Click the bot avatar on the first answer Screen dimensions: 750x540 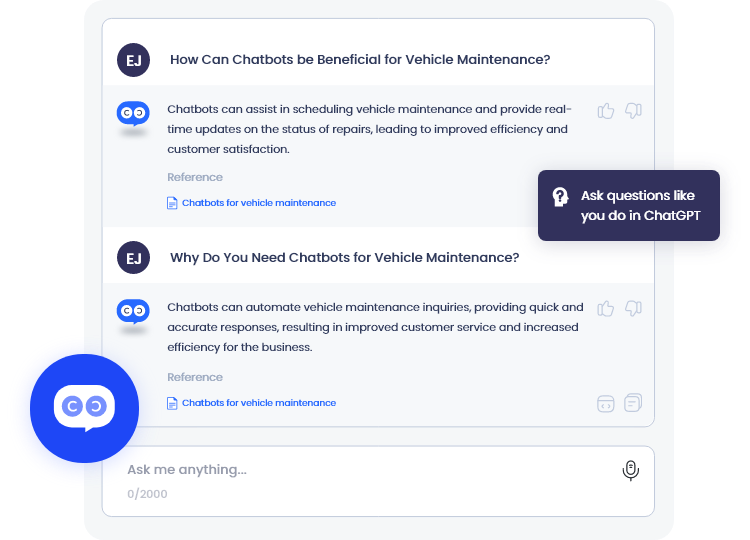point(133,114)
